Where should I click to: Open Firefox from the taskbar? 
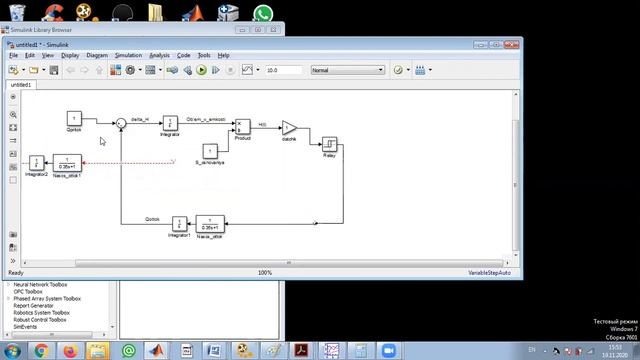(70, 351)
